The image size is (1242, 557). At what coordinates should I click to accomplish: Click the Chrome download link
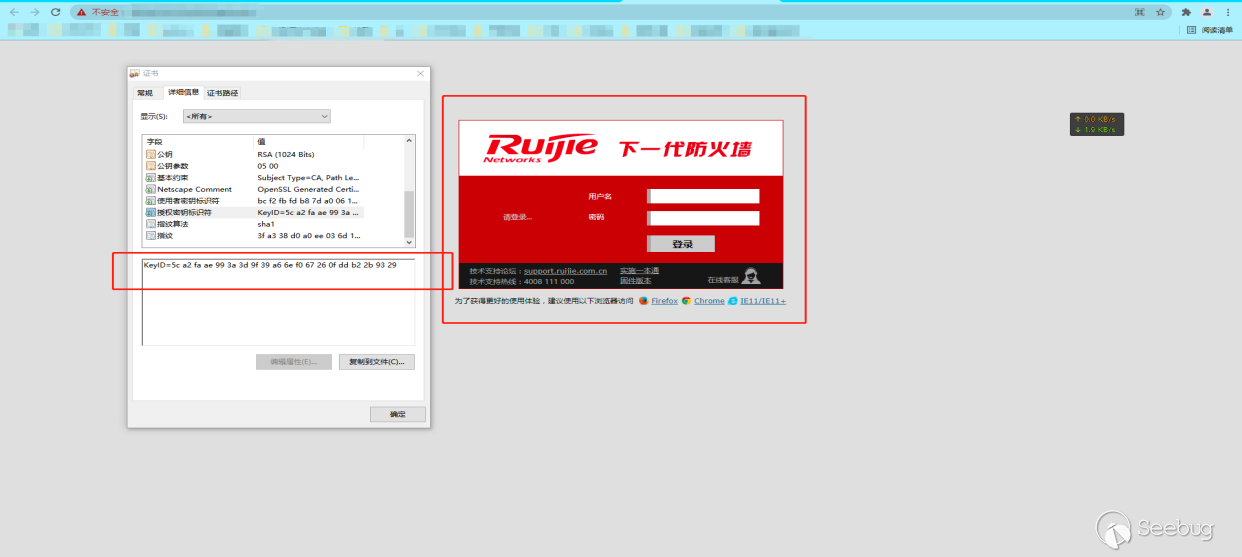click(x=709, y=301)
